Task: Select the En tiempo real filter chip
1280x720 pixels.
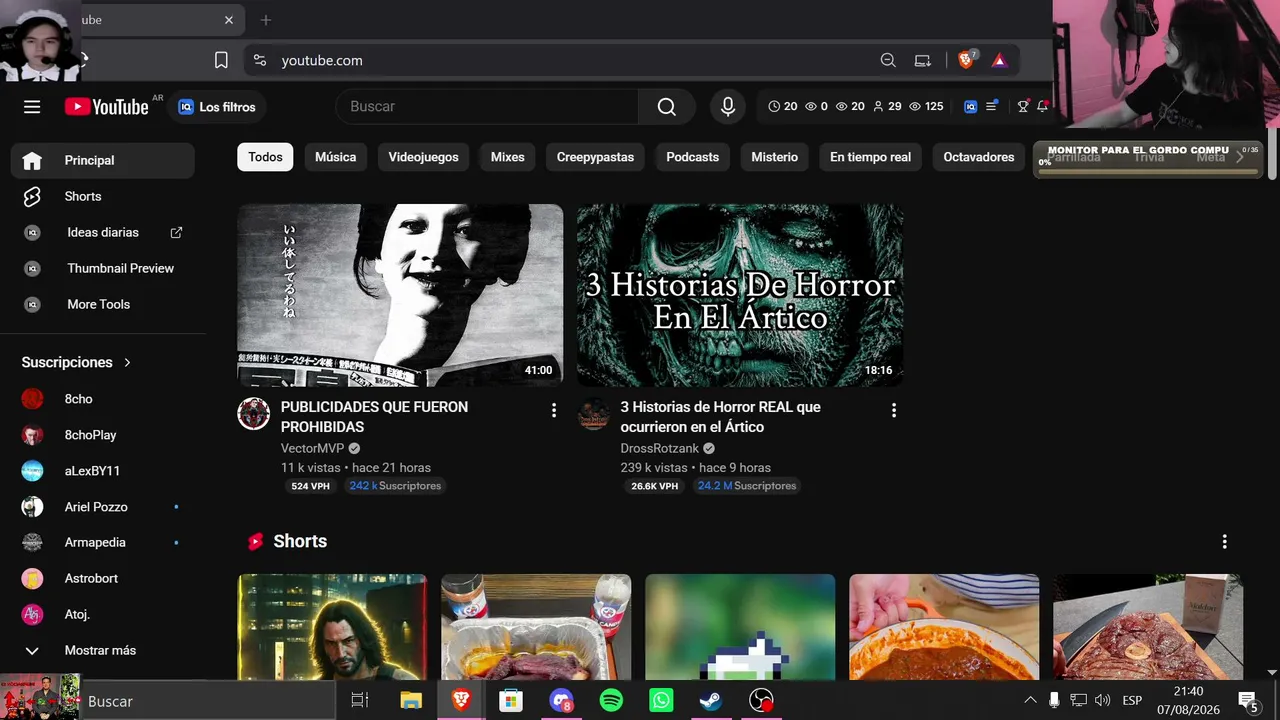Action: [870, 157]
